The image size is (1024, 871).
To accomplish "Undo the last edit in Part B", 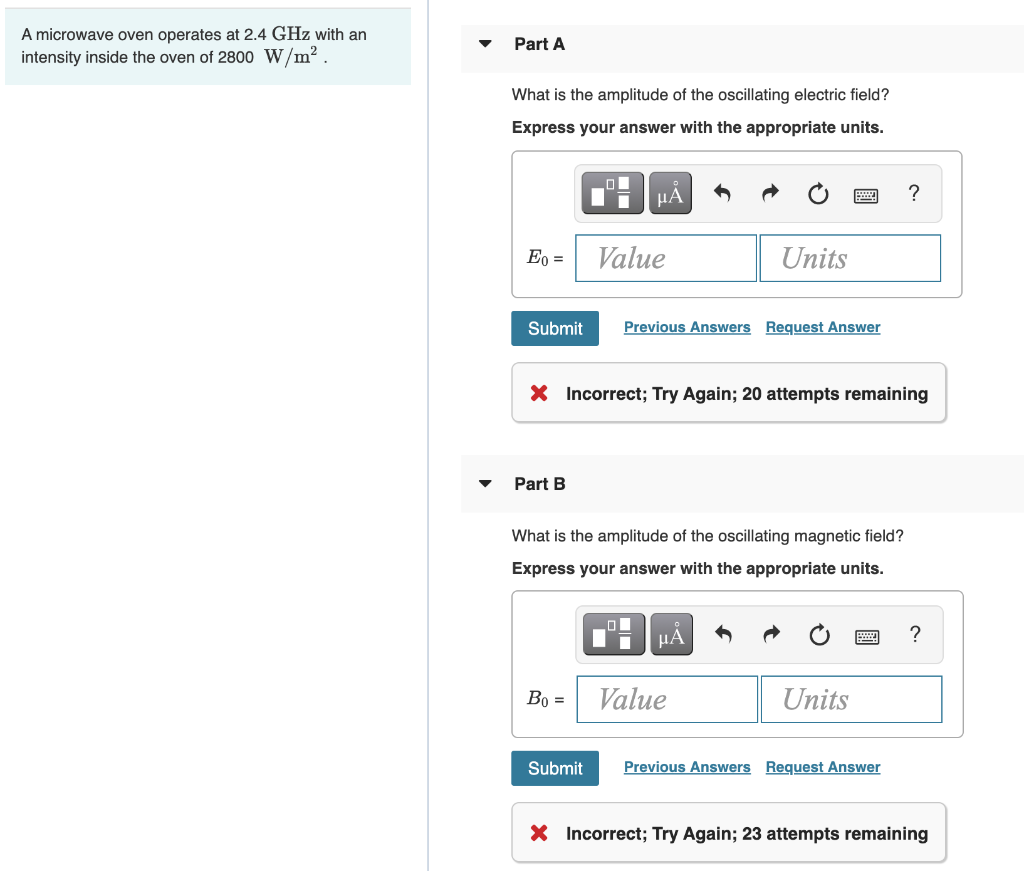I will [x=723, y=634].
